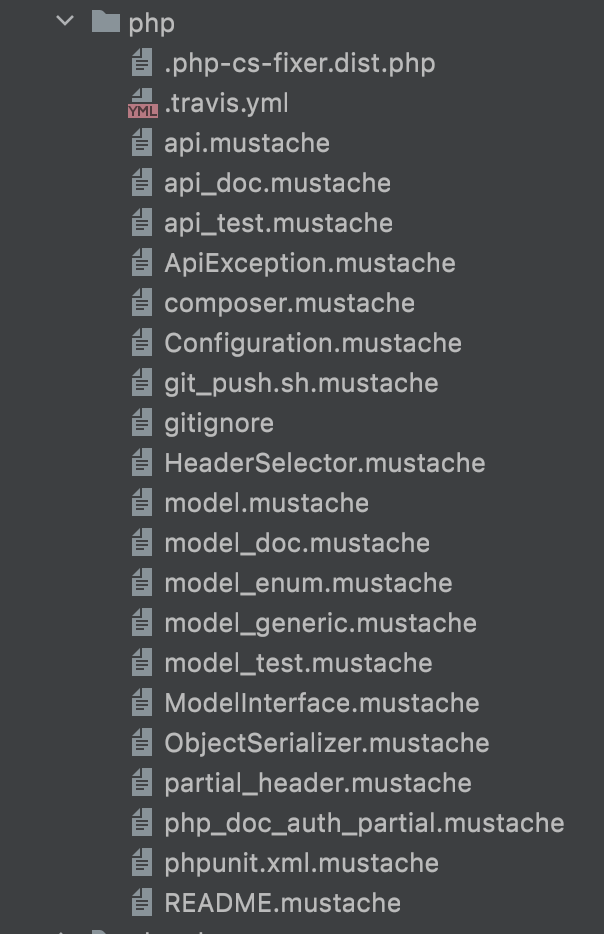This screenshot has height=934, width=604.
Task: Click the file icon next to api.mustache
Action: pos(142,143)
